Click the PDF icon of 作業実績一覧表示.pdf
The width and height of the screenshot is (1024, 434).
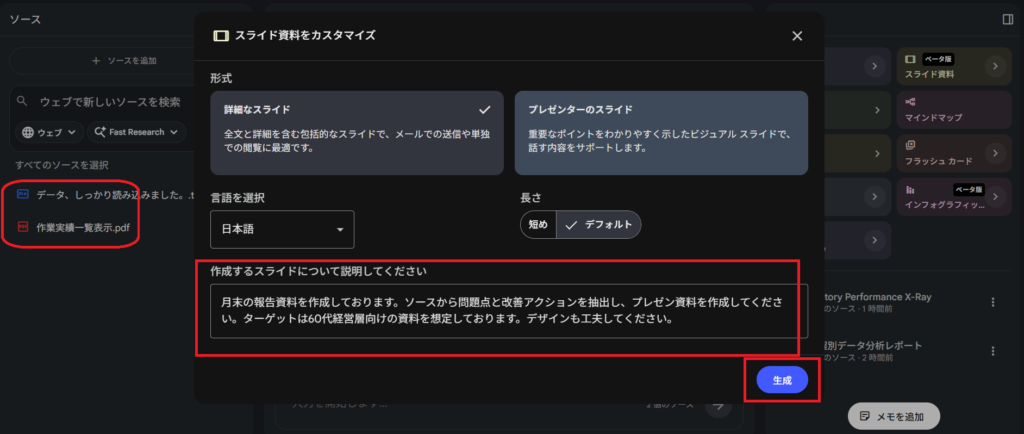[23, 226]
